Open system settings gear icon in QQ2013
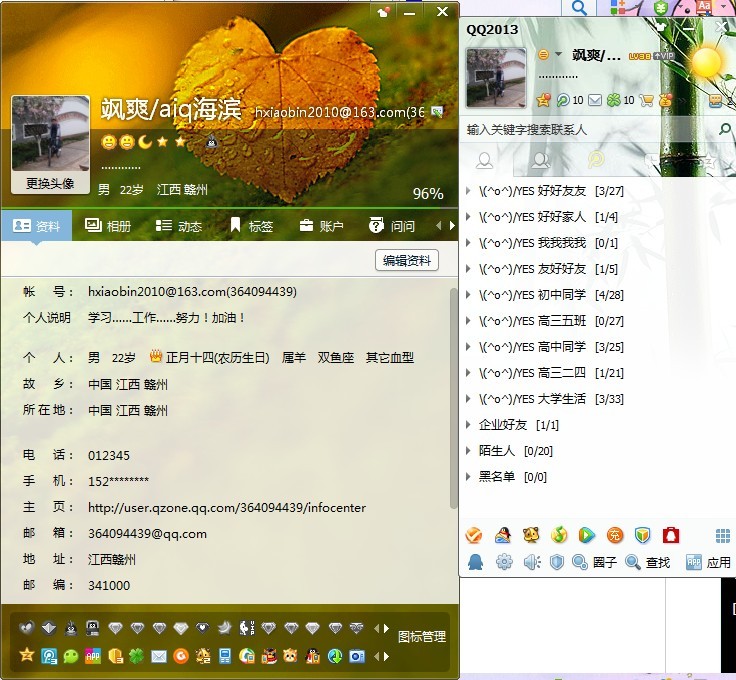736x680 pixels. coord(505,562)
